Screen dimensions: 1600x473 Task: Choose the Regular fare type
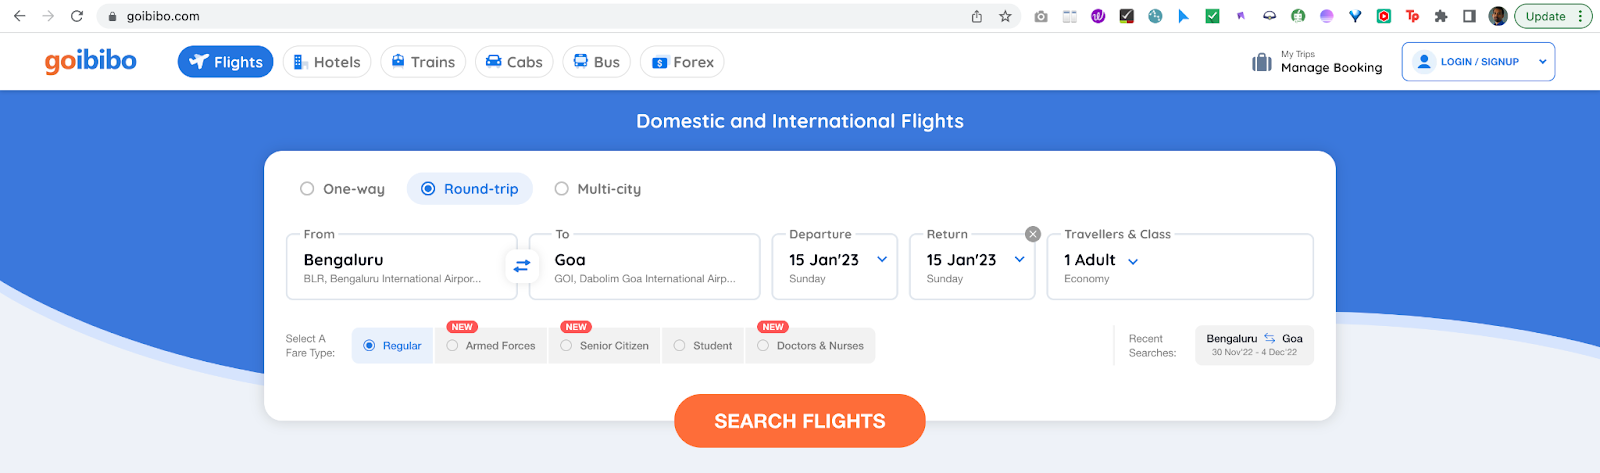(x=392, y=346)
